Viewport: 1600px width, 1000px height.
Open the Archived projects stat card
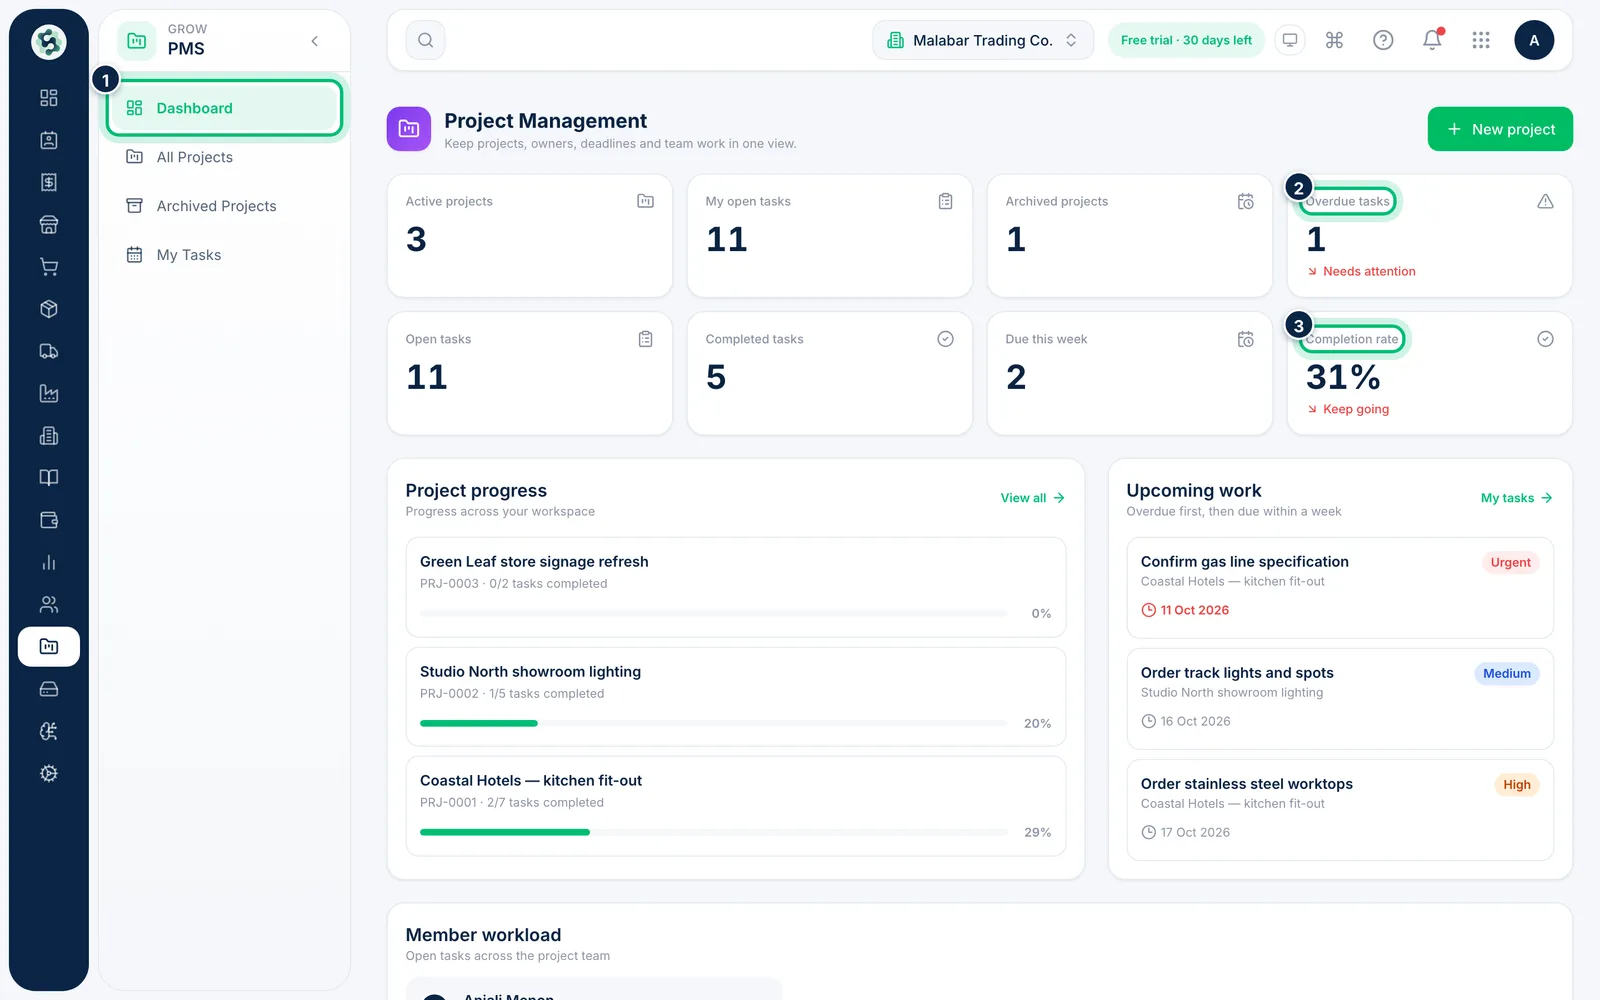pyautogui.click(x=1130, y=236)
